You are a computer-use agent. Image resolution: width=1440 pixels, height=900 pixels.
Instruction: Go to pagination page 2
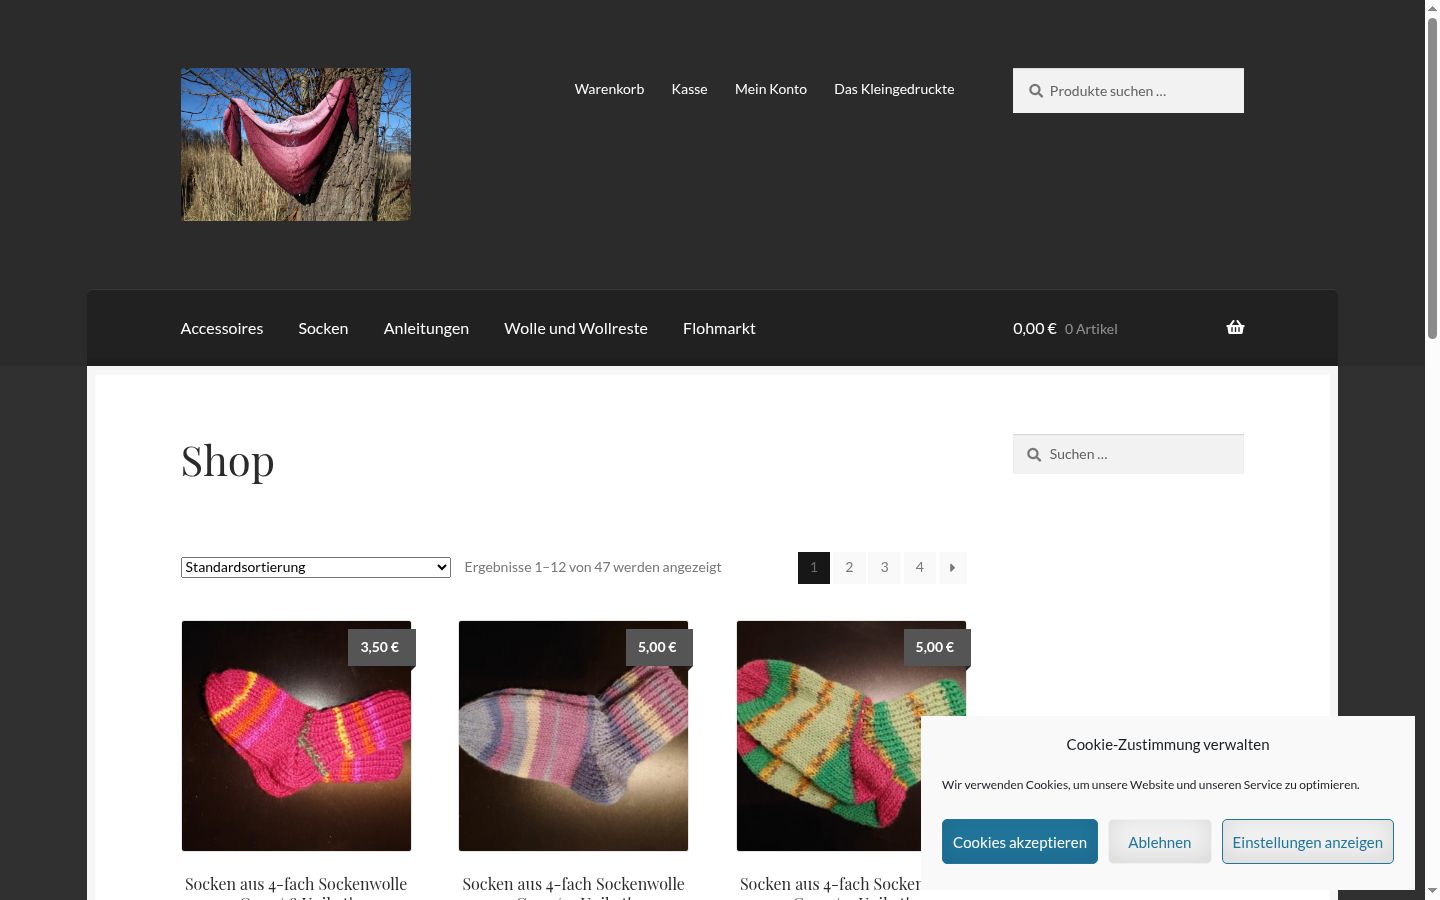(849, 568)
